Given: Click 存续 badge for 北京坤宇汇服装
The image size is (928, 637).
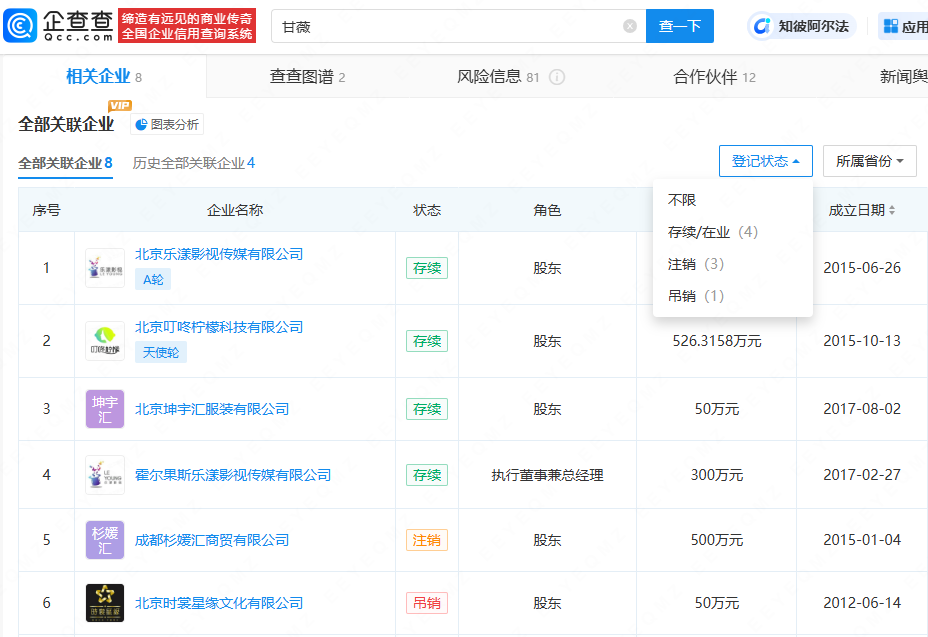Looking at the screenshot, I should pos(427,409).
